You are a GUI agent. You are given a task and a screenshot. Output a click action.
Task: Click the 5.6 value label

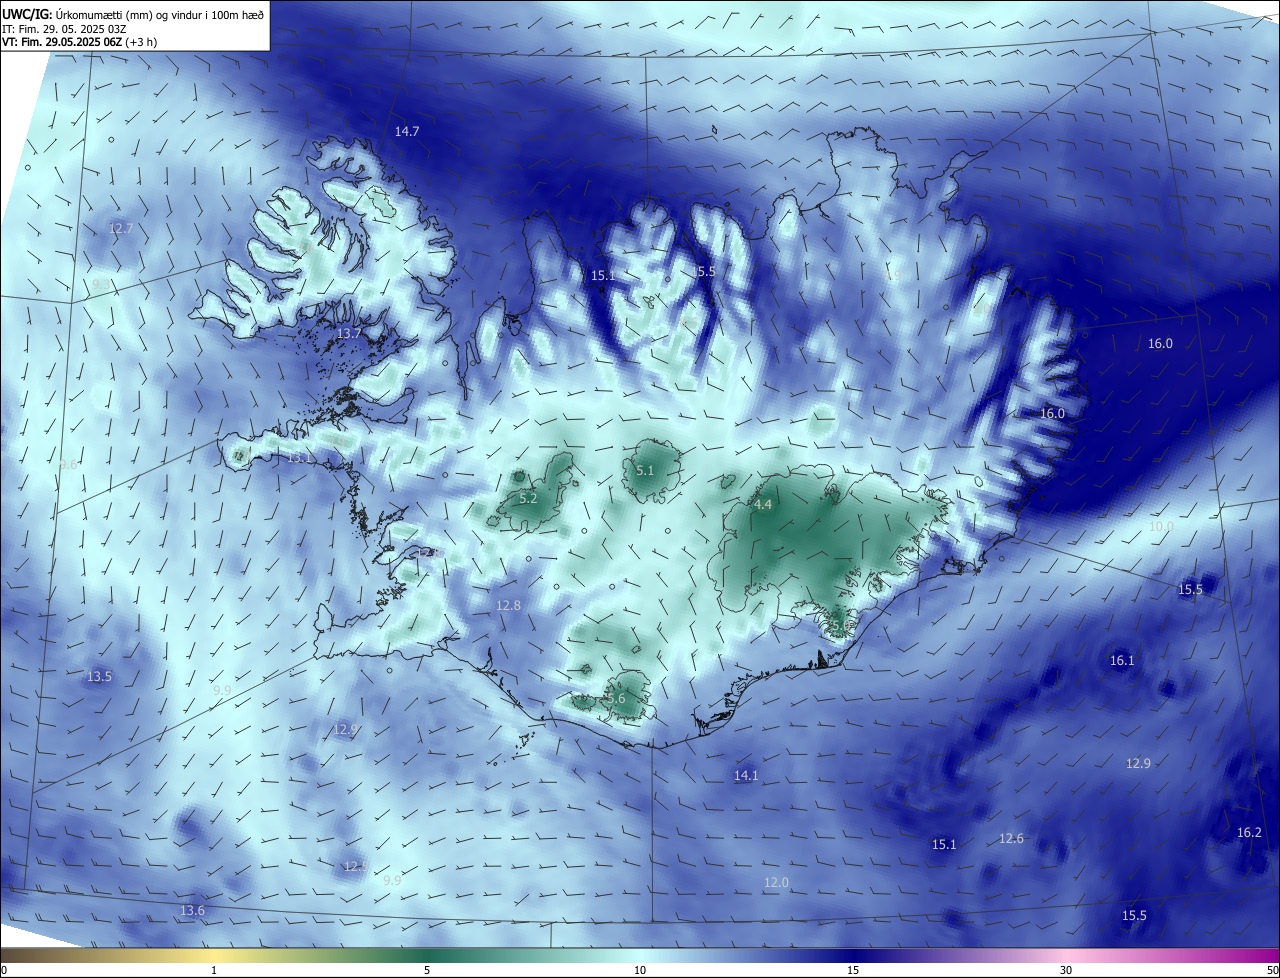(616, 699)
